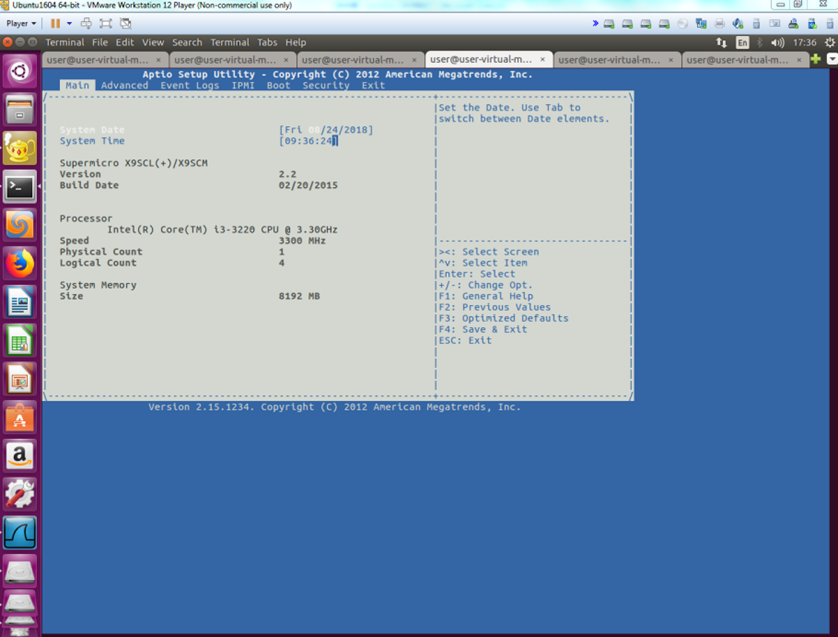Screen dimensions: 838x637
Task: Open Amazon launcher icon
Action: tap(20, 455)
